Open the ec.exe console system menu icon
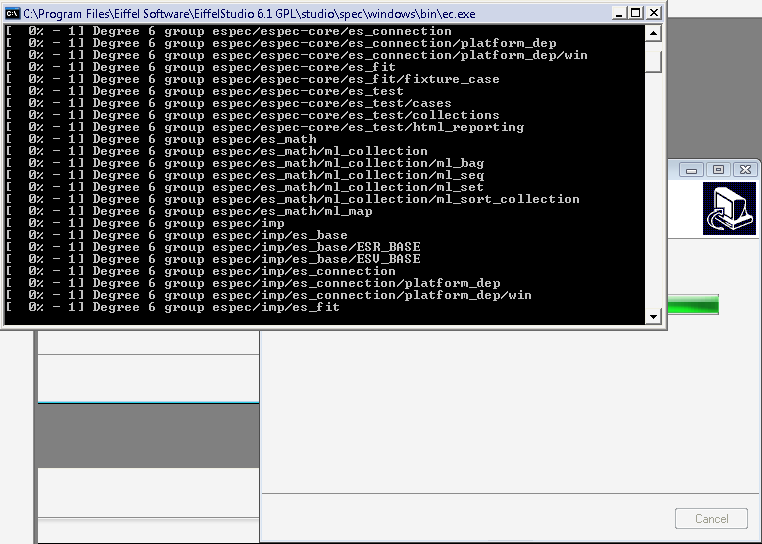This screenshot has height=544, width=762. coord(12,14)
